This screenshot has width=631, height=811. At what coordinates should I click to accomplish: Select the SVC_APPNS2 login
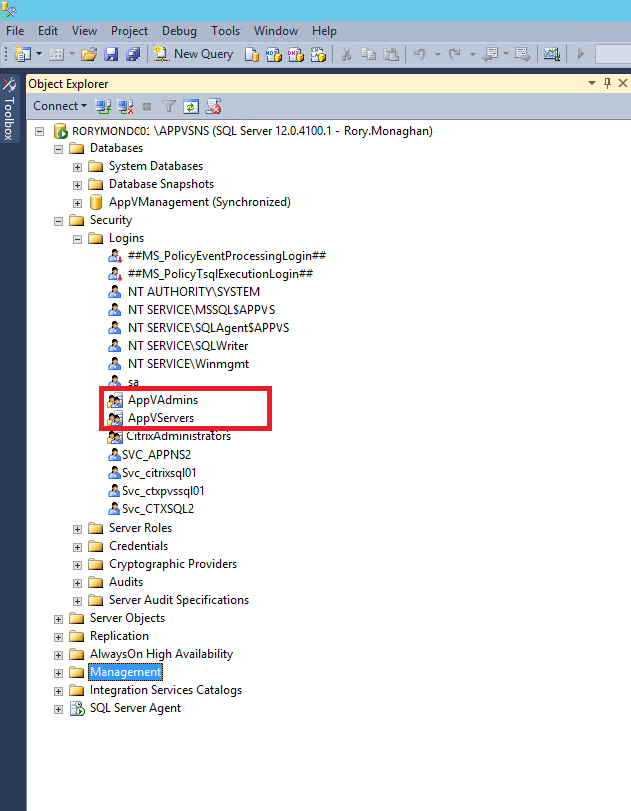[x=156, y=455]
